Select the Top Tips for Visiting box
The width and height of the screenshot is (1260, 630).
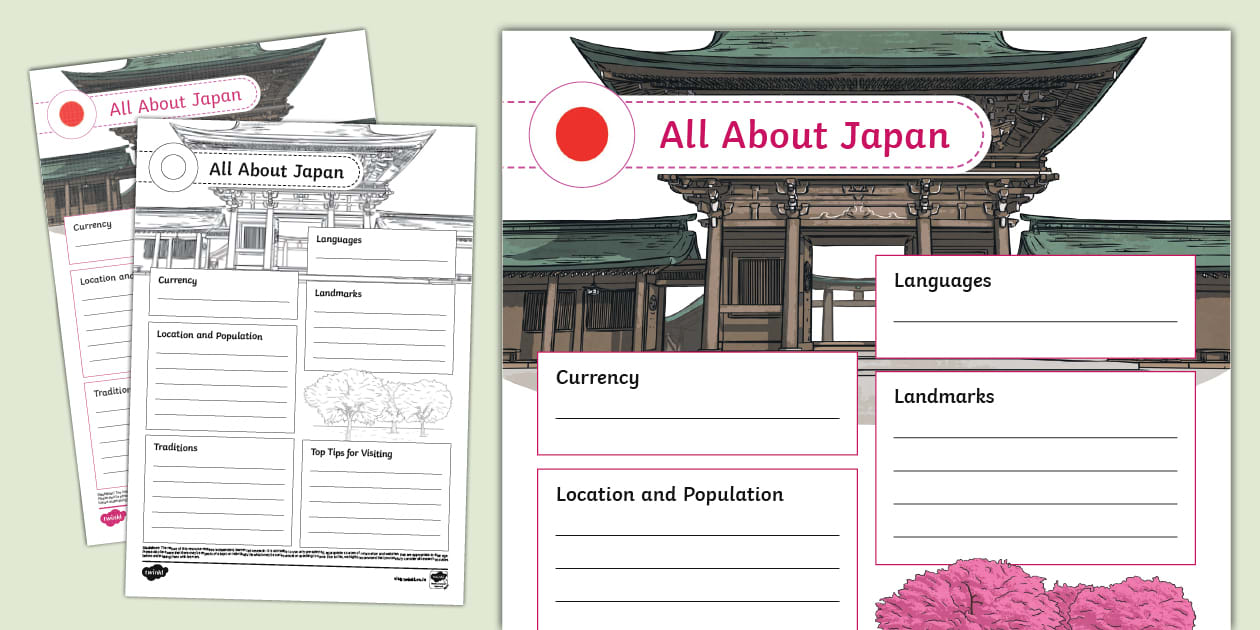(378, 490)
